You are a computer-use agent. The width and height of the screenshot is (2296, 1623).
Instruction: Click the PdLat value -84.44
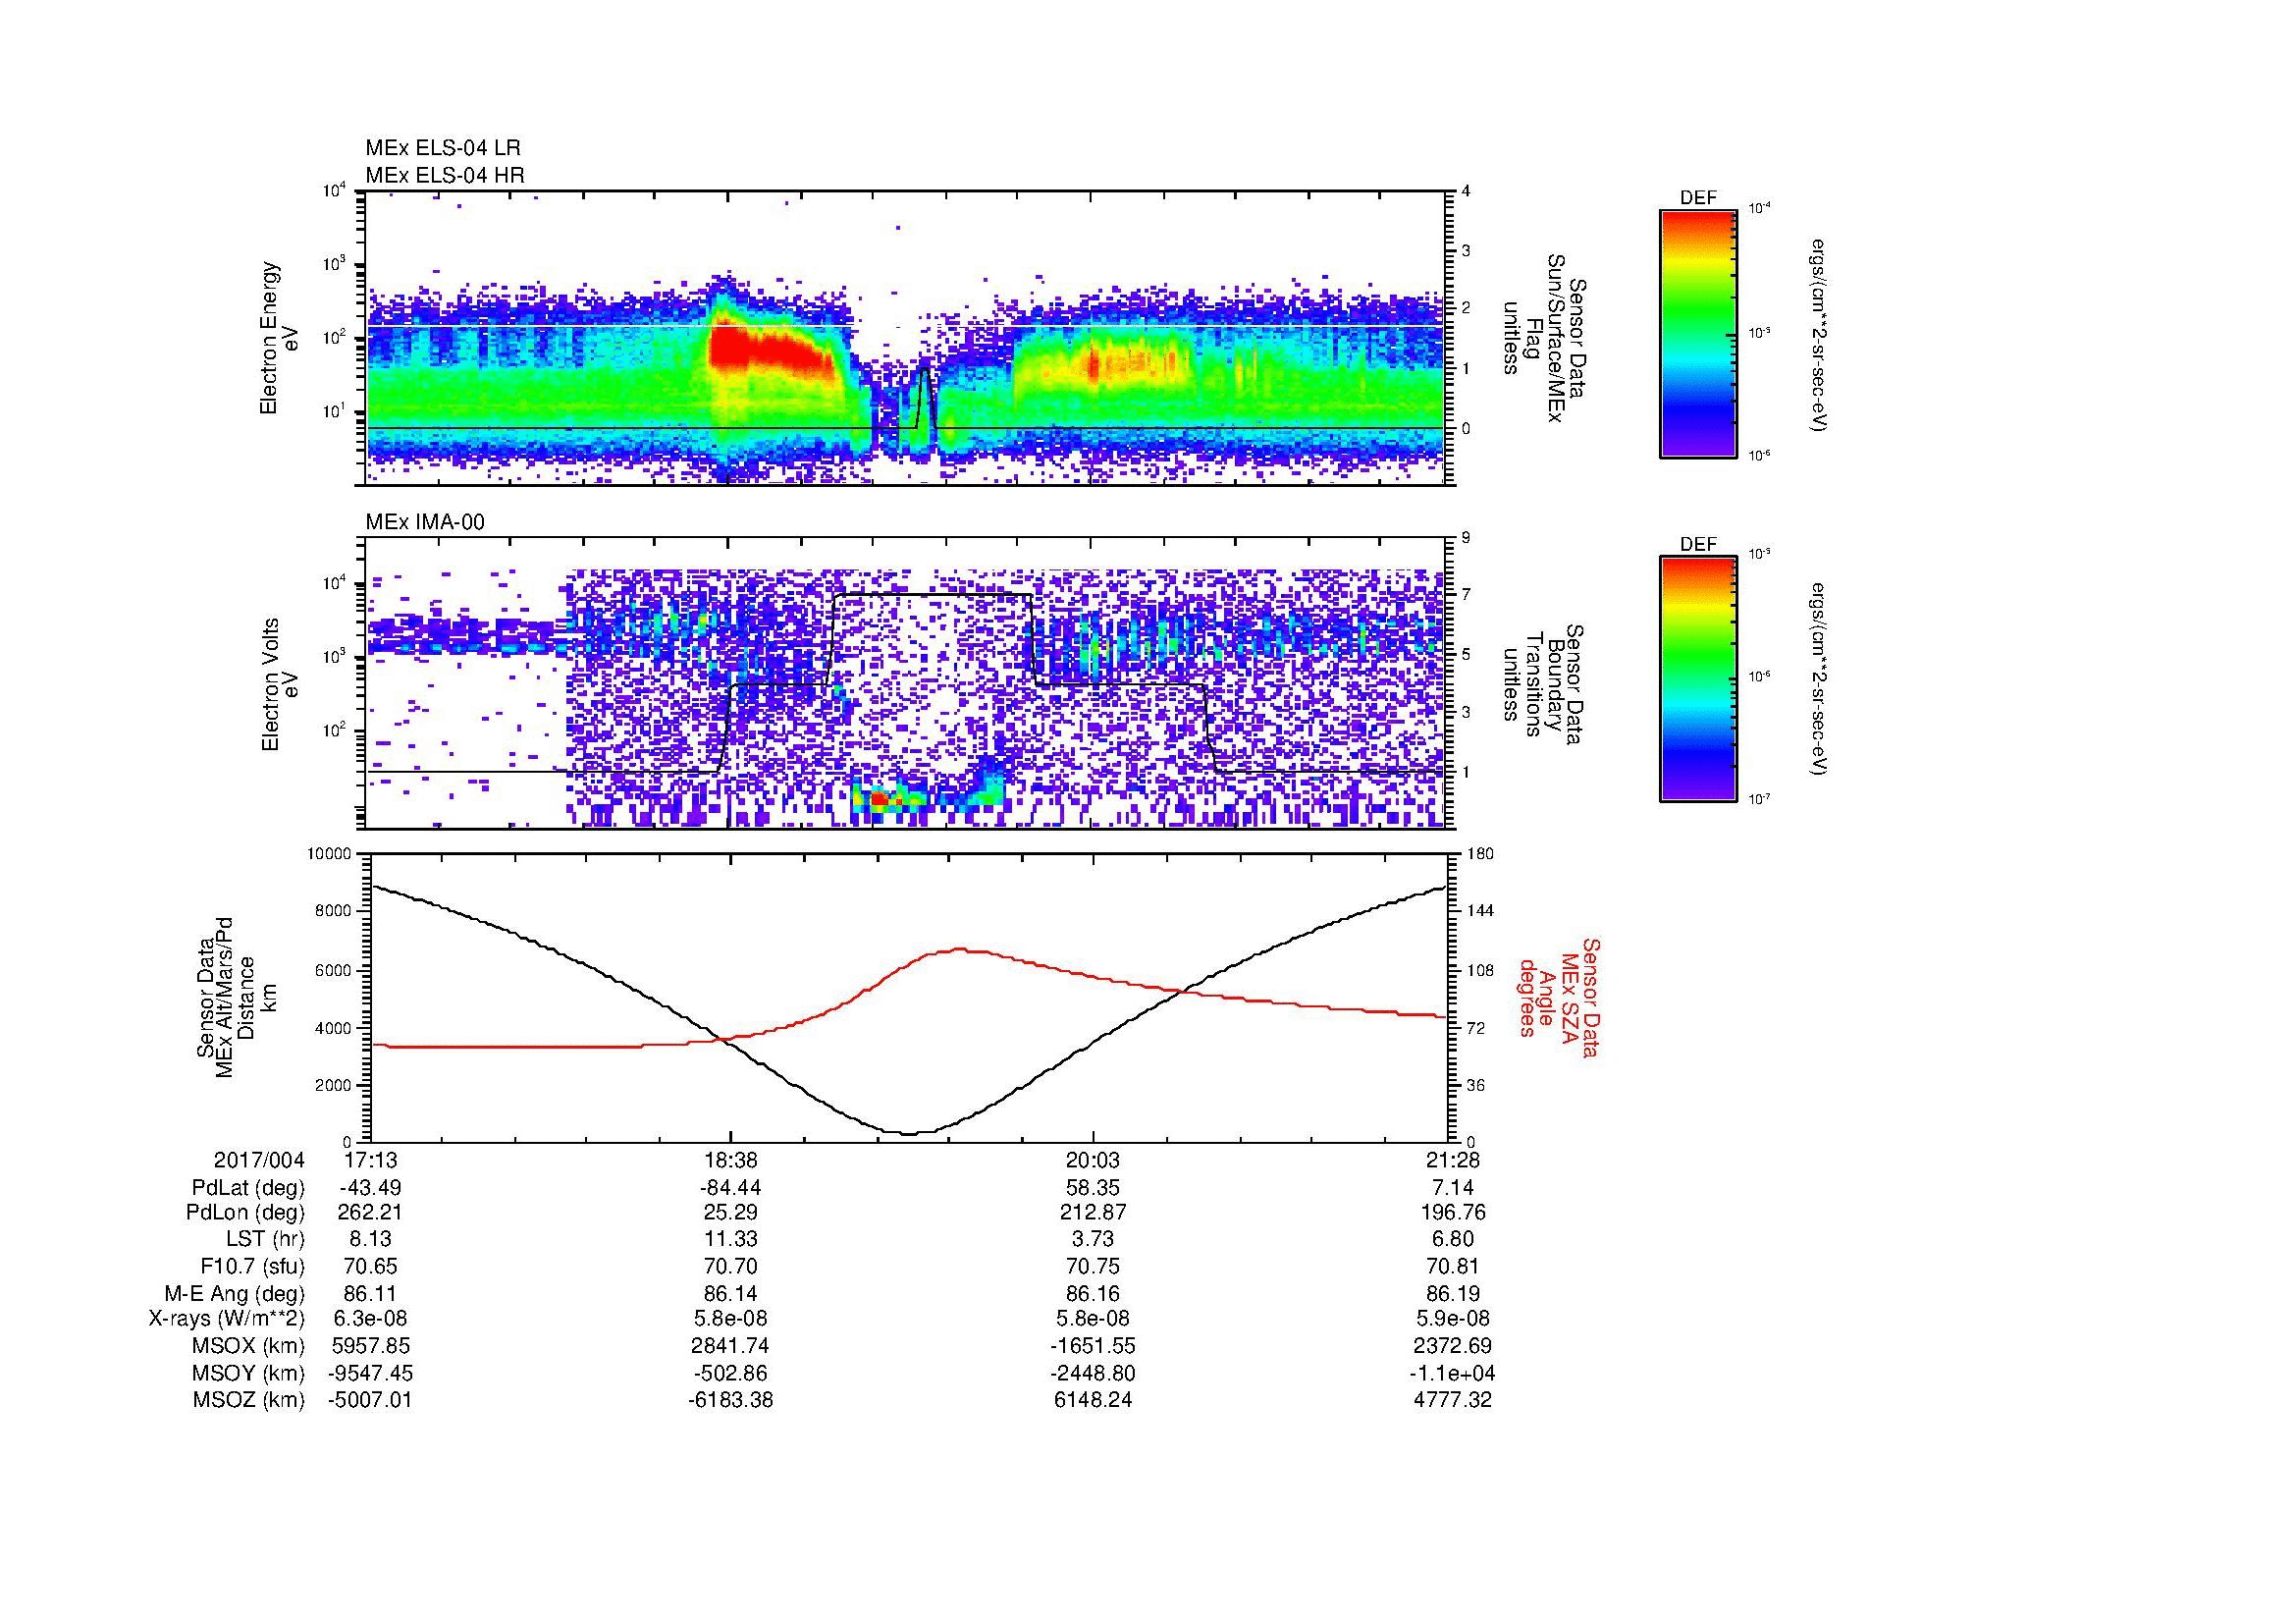(731, 1188)
